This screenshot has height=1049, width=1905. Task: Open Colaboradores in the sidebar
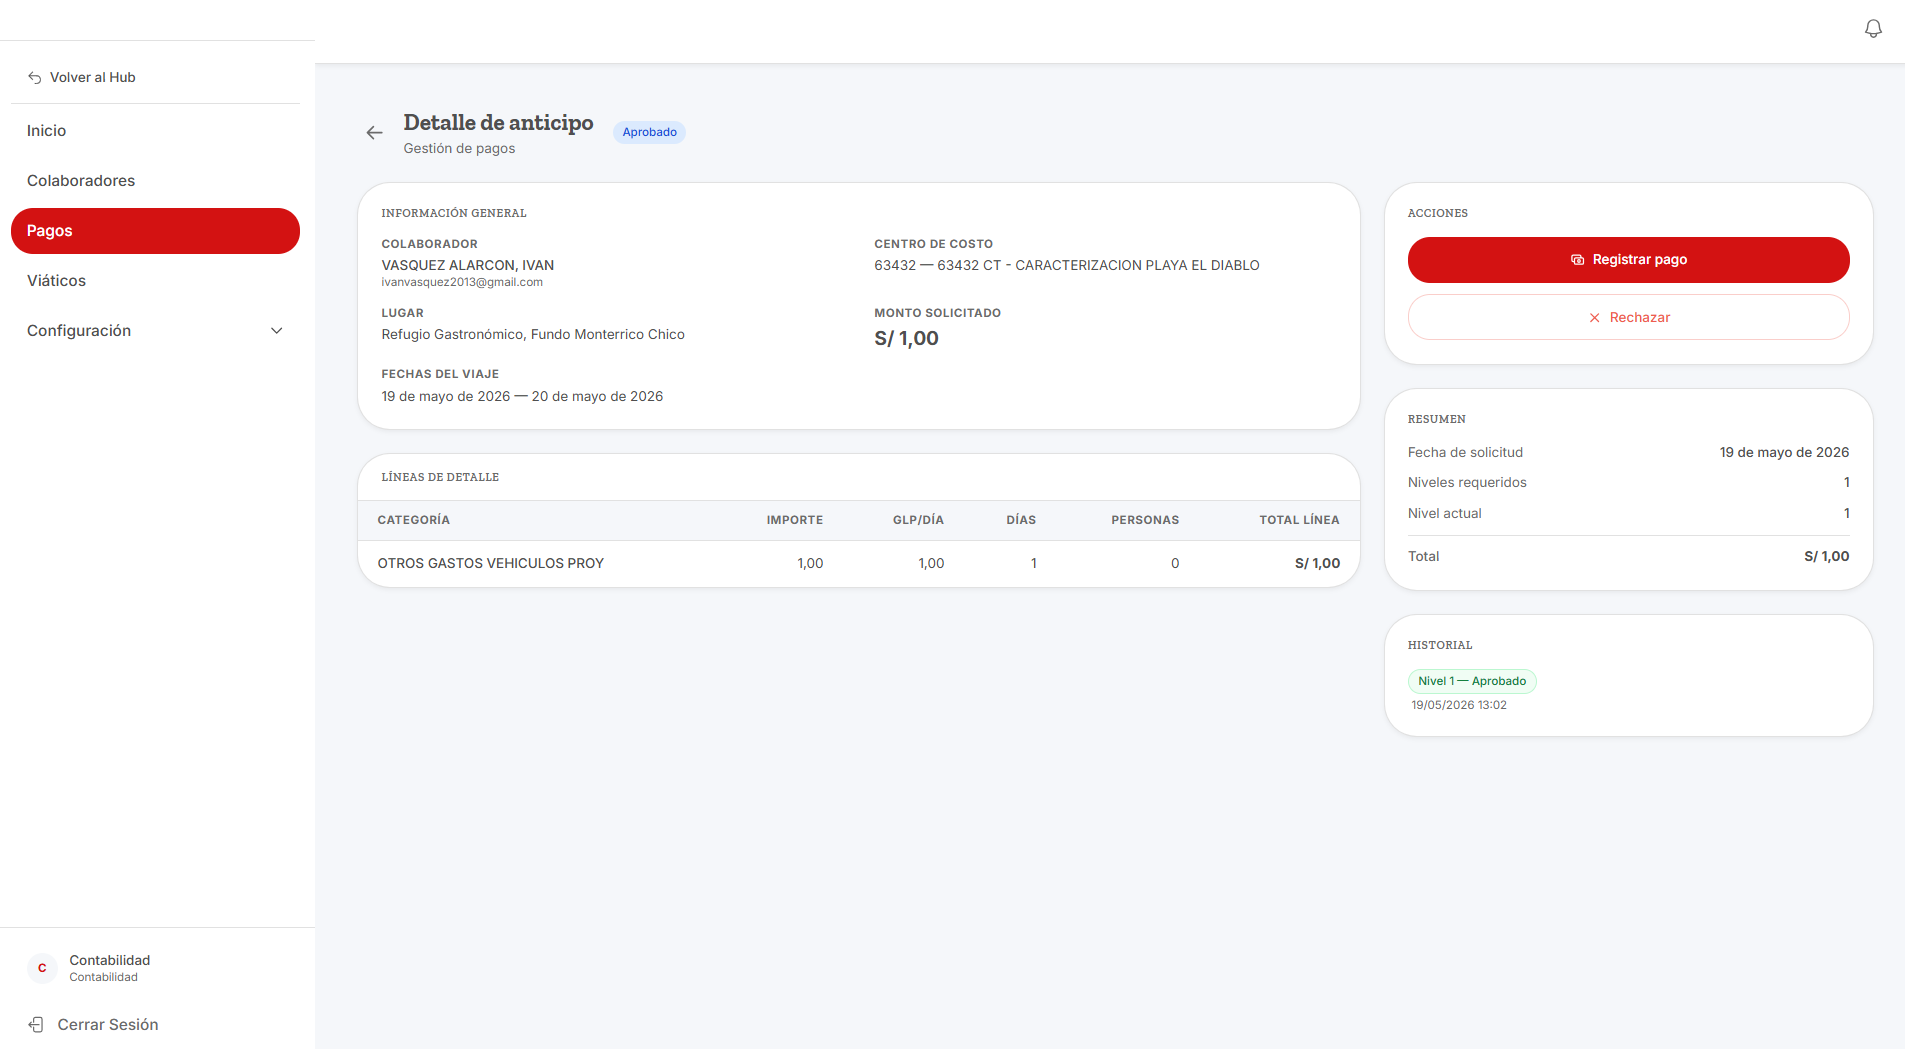pos(155,181)
